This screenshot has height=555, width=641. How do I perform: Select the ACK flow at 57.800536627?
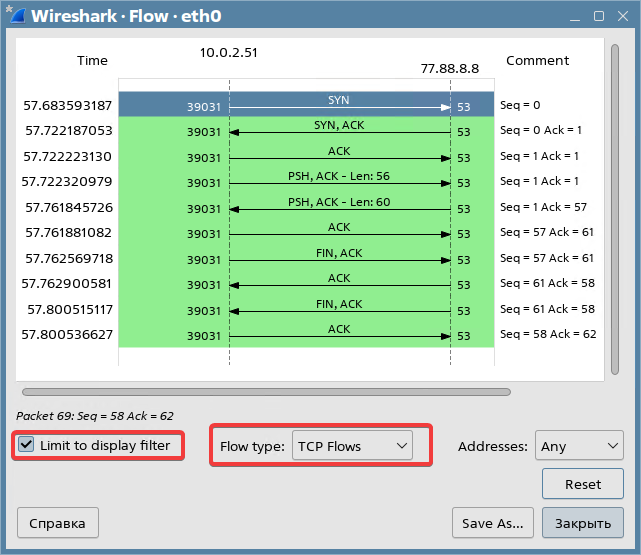[x=339, y=336]
